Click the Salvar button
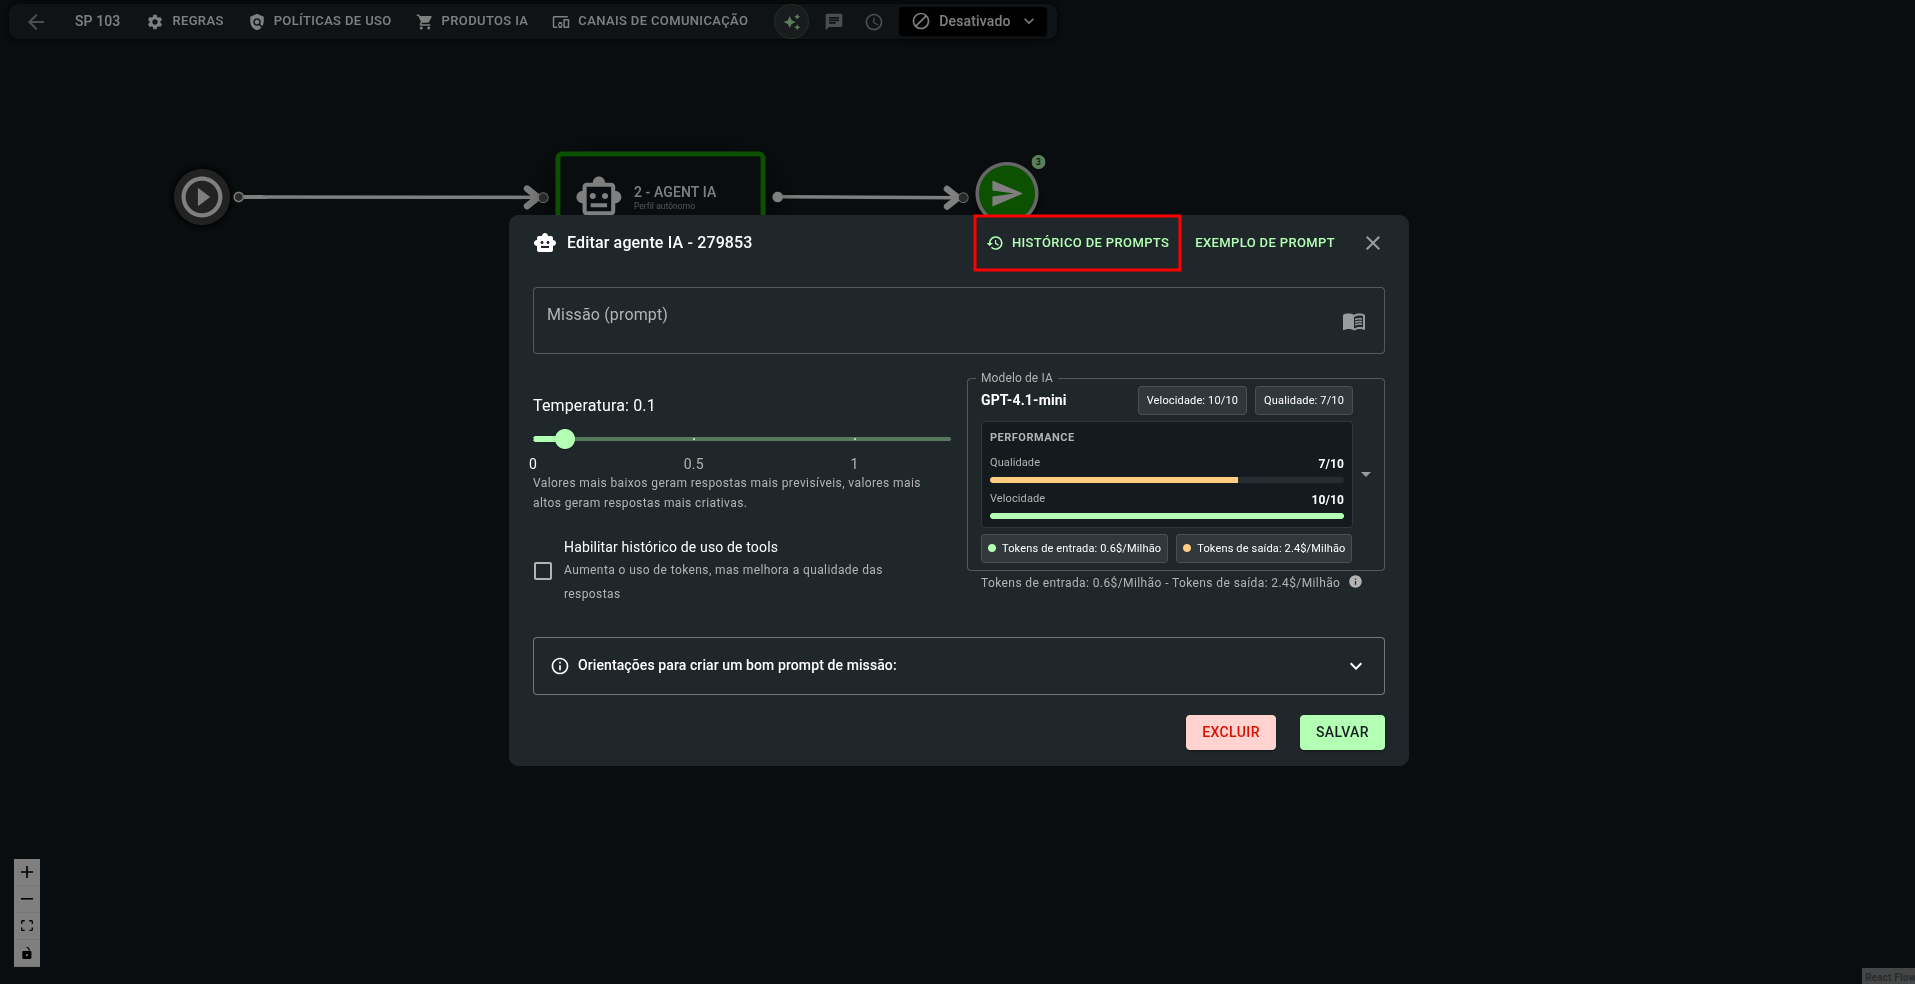The height and width of the screenshot is (984, 1915). [x=1341, y=732]
